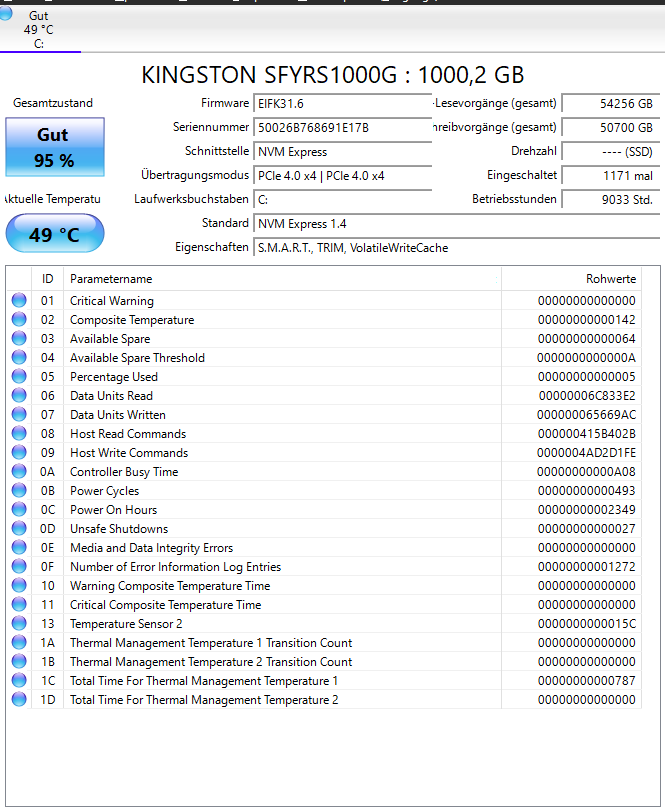The image size is (665, 810).
Task: Select the Controller Busy Time parameter name
Action: pyautogui.click(x=124, y=472)
